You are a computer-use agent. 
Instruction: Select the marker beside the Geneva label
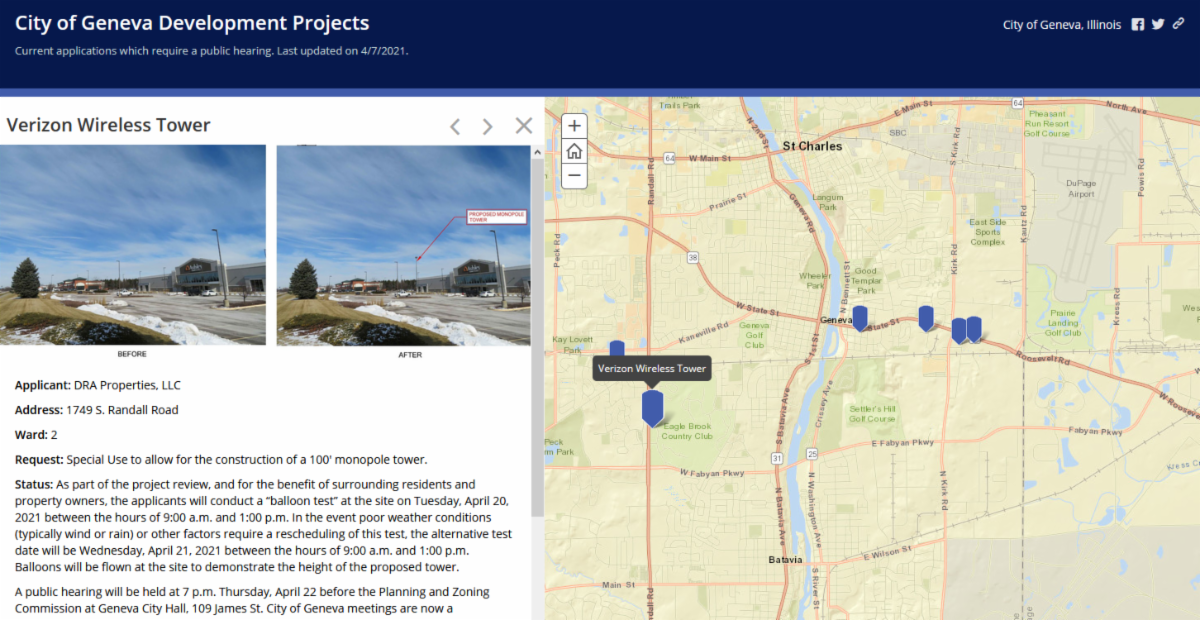click(x=860, y=318)
